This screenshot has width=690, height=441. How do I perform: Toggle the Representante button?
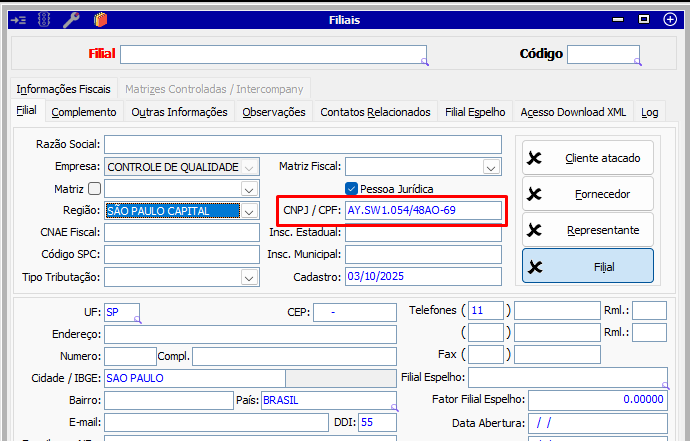click(x=588, y=230)
